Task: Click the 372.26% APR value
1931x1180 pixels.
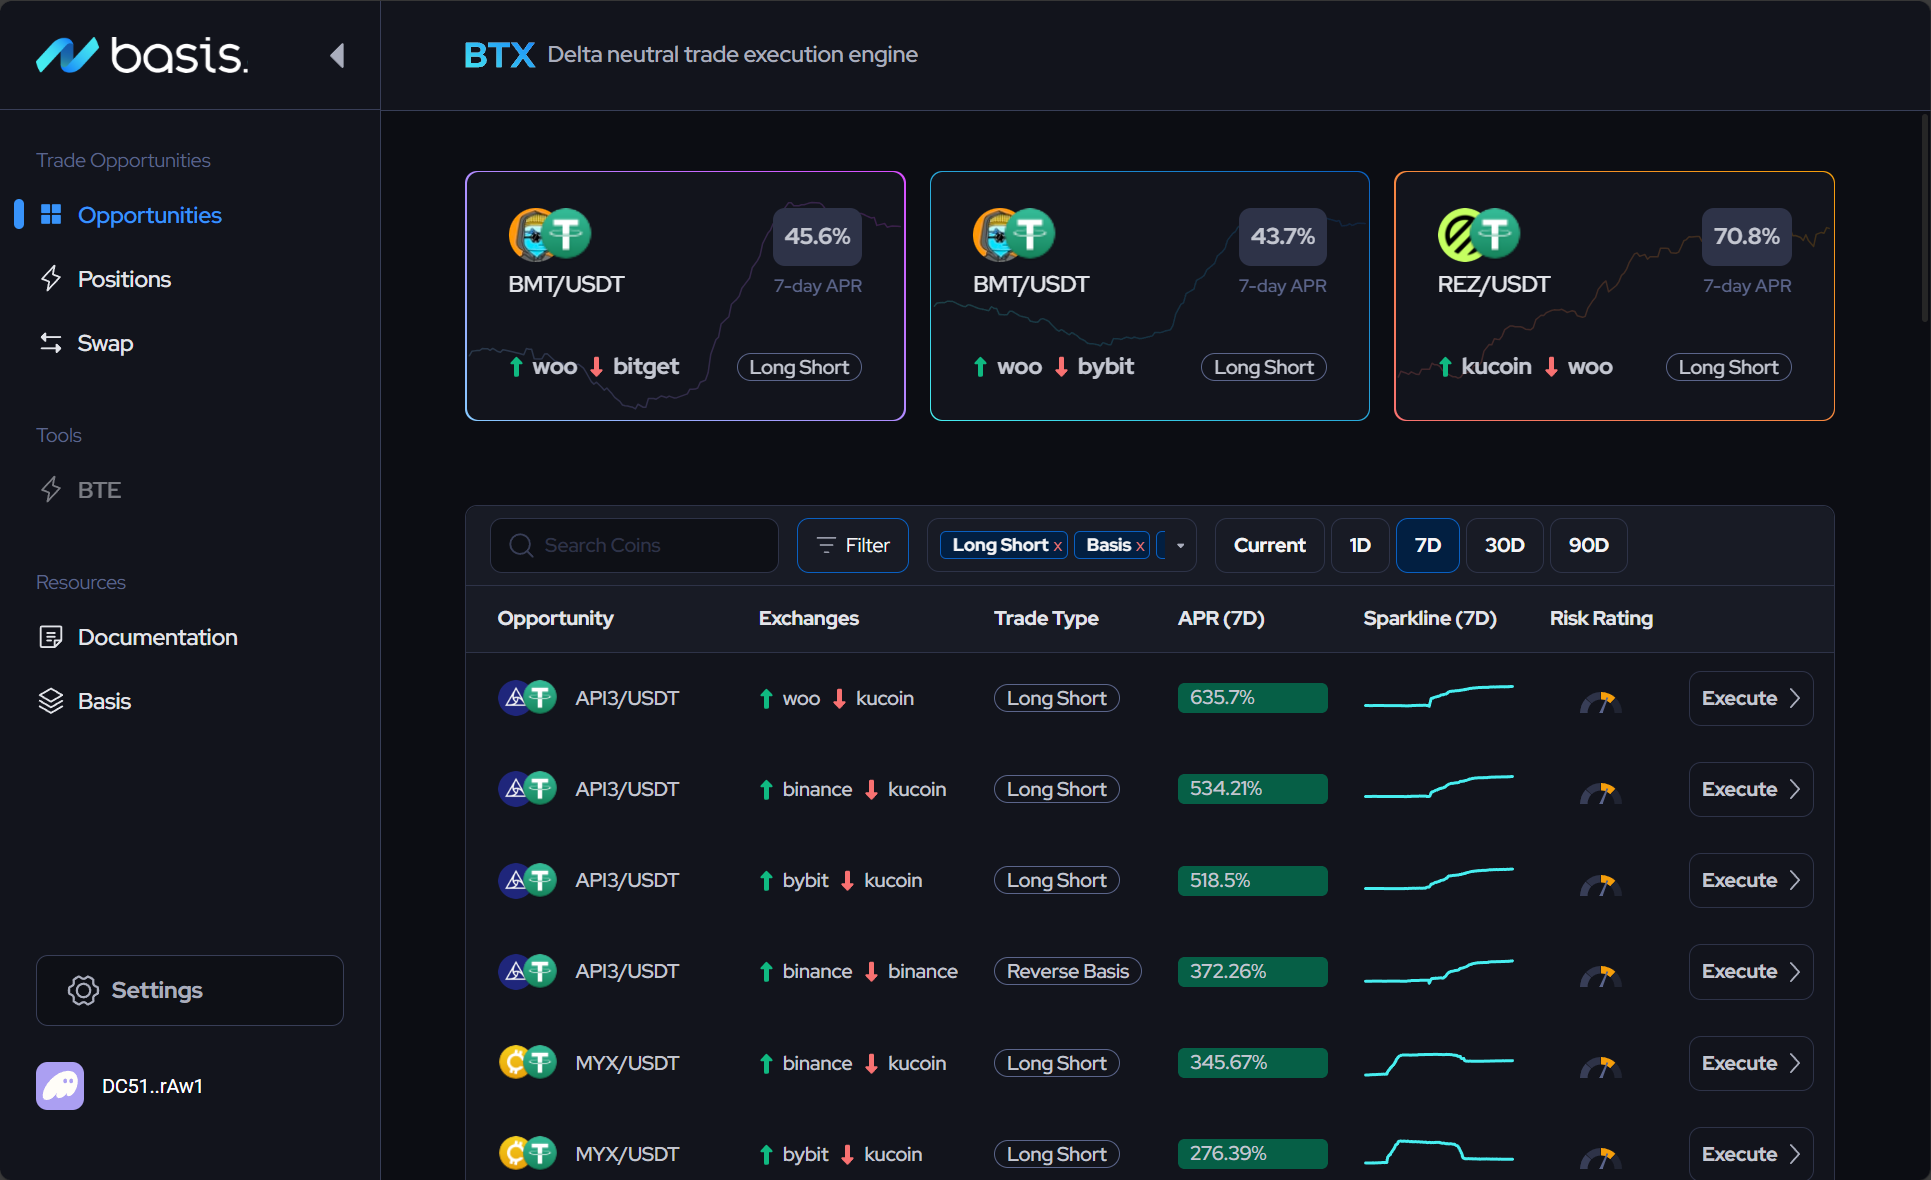Action: [x=1252, y=971]
